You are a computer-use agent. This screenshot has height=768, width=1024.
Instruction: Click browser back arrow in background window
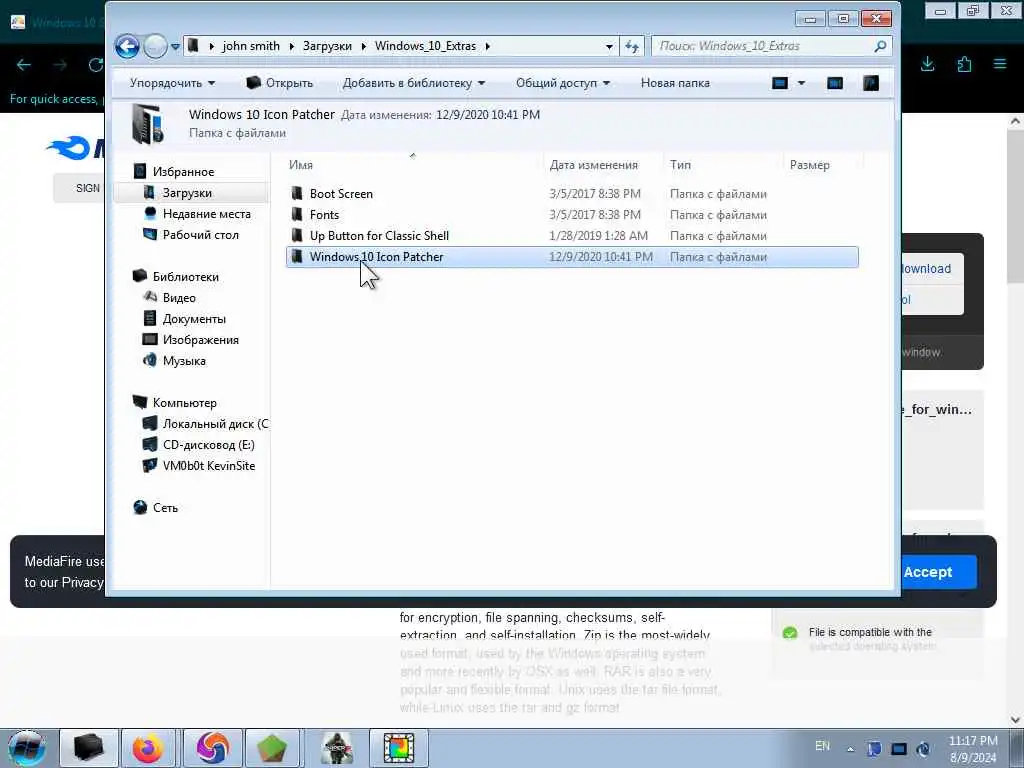[x=24, y=65]
